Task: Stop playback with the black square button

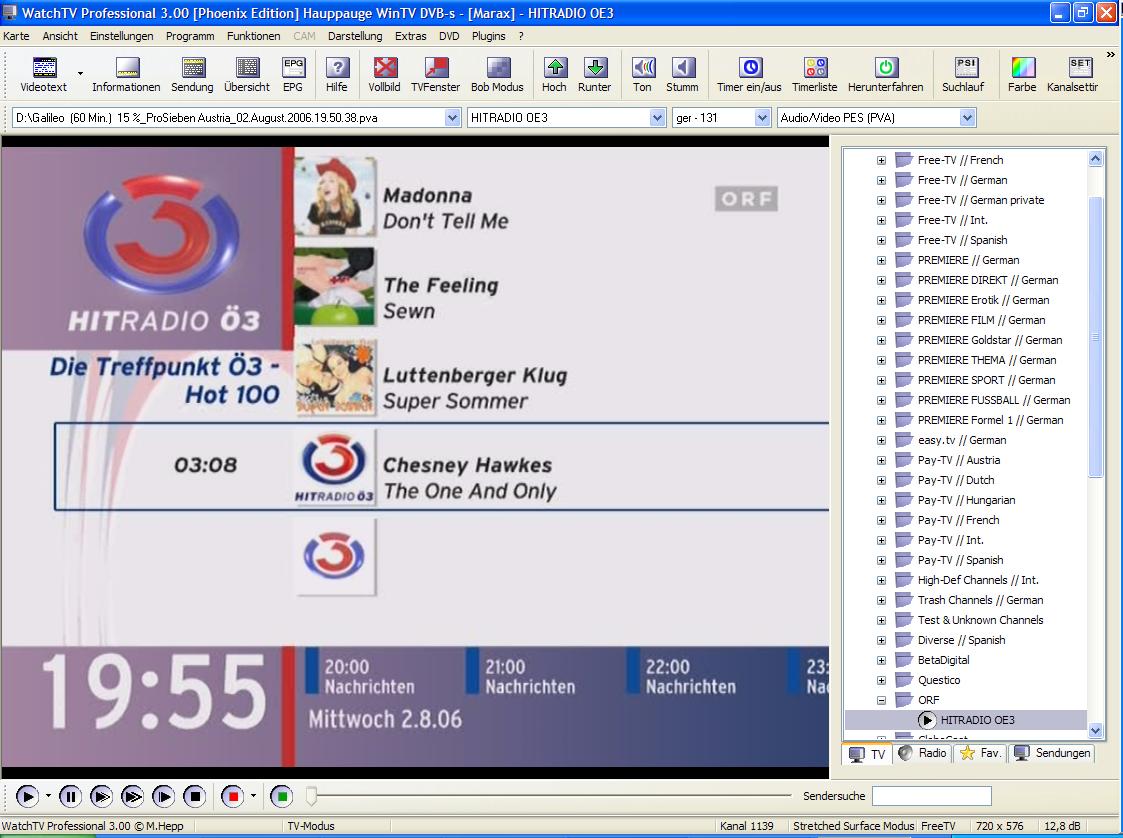Action: pyautogui.click(x=195, y=796)
